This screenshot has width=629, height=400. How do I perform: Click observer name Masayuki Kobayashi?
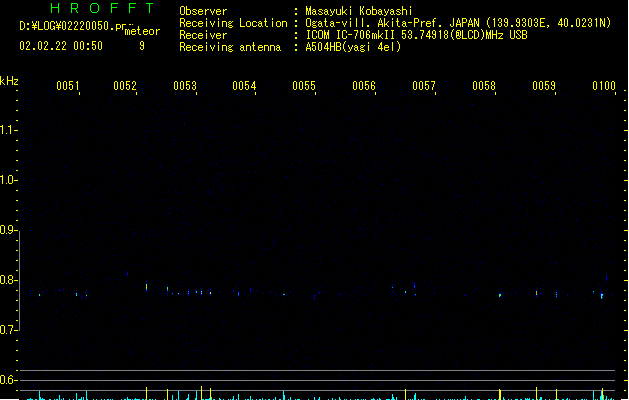point(359,11)
